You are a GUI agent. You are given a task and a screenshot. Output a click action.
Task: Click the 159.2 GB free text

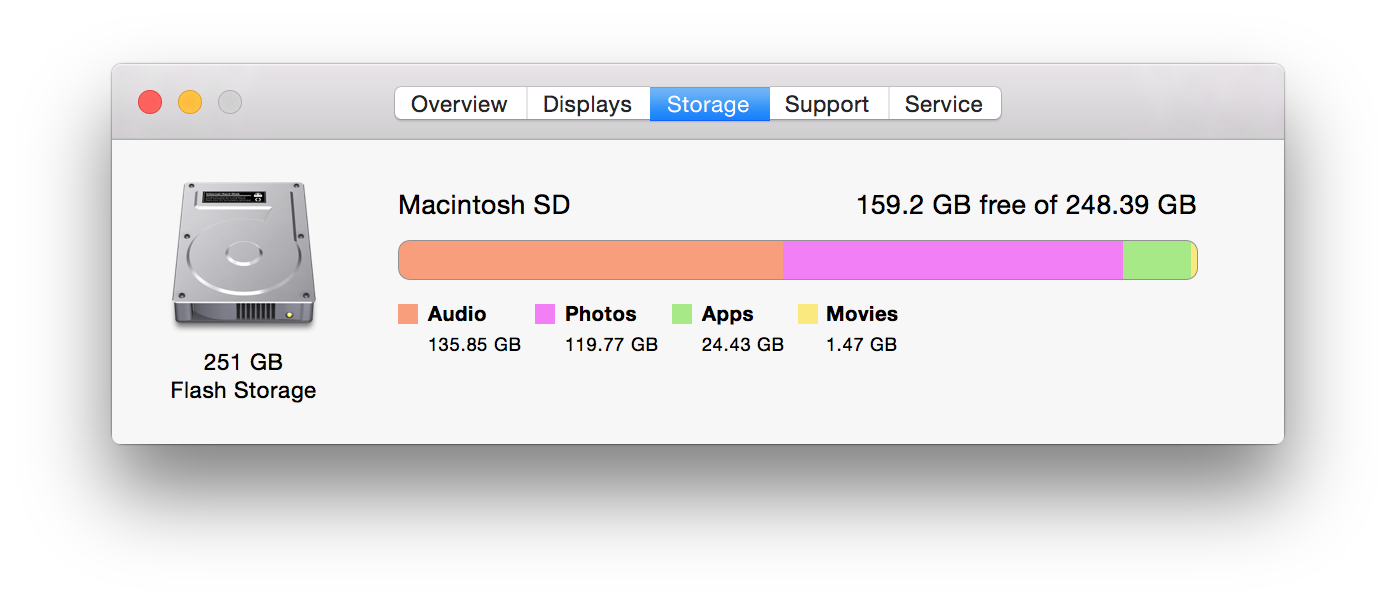1026,205
